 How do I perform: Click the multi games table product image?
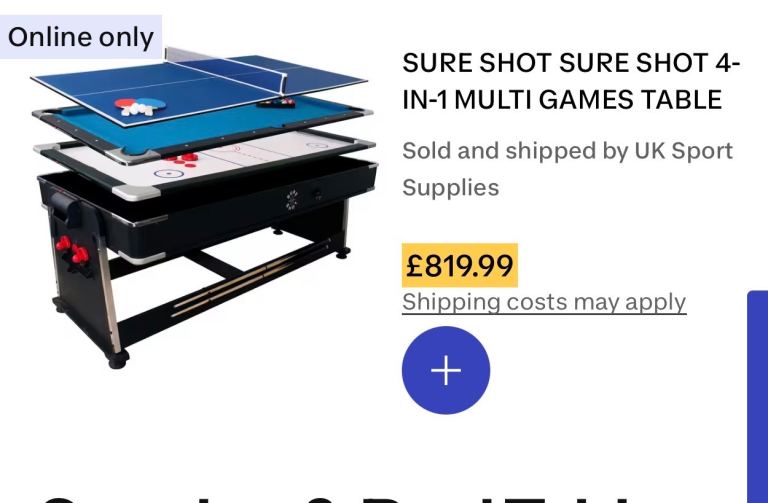[x=203, y=207]
